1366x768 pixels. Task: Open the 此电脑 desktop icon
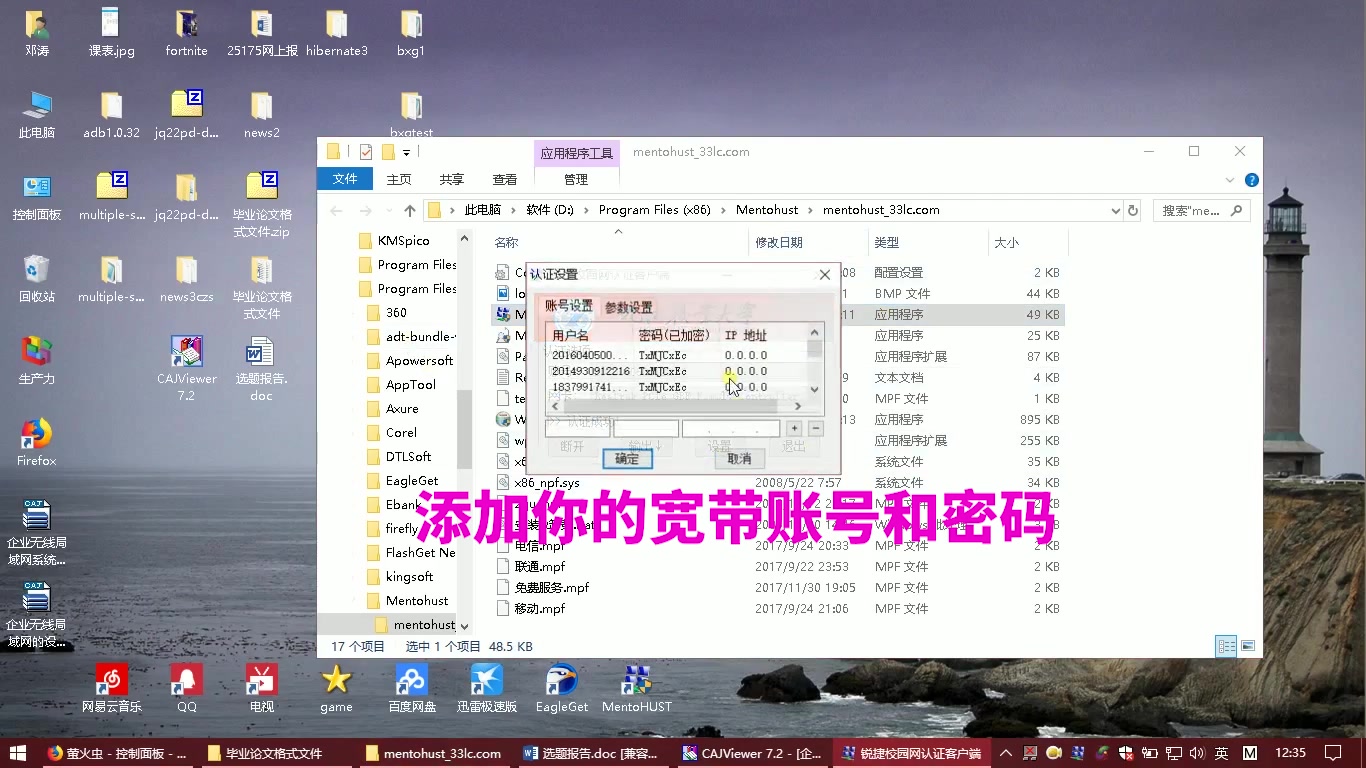pos(36,115)
